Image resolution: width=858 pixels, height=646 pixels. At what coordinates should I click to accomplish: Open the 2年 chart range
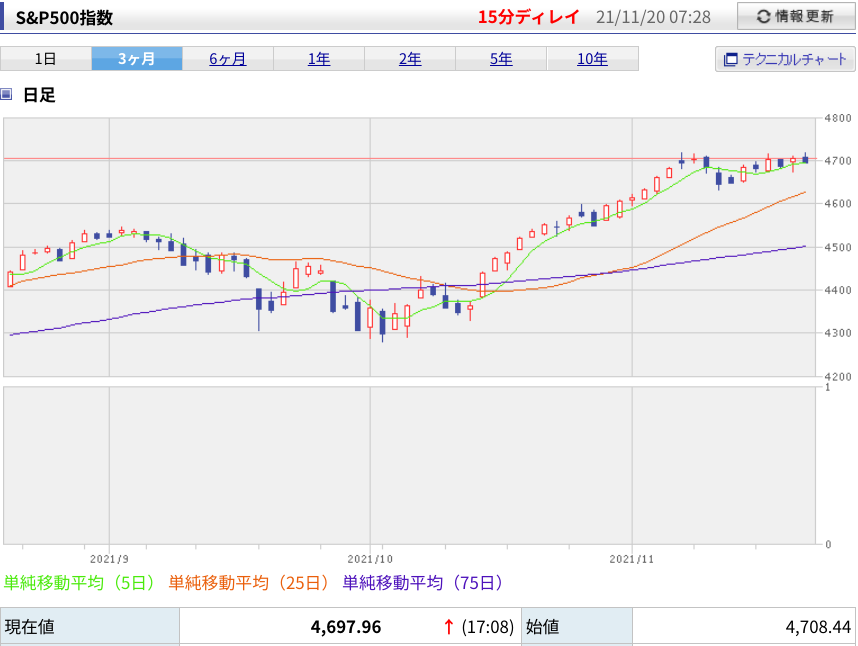[410, 59]
